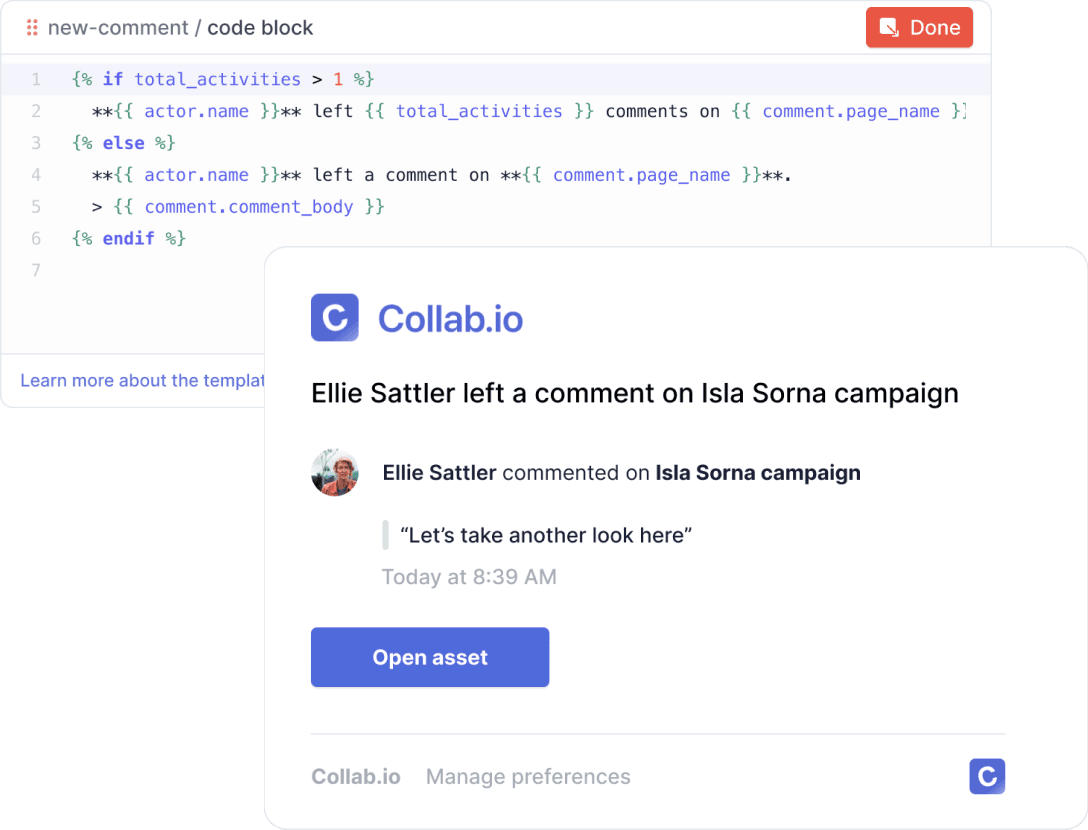Click the code block breadcrumb label
Viewport: 1088px width, 830px height.
click(x=260, y=28)
